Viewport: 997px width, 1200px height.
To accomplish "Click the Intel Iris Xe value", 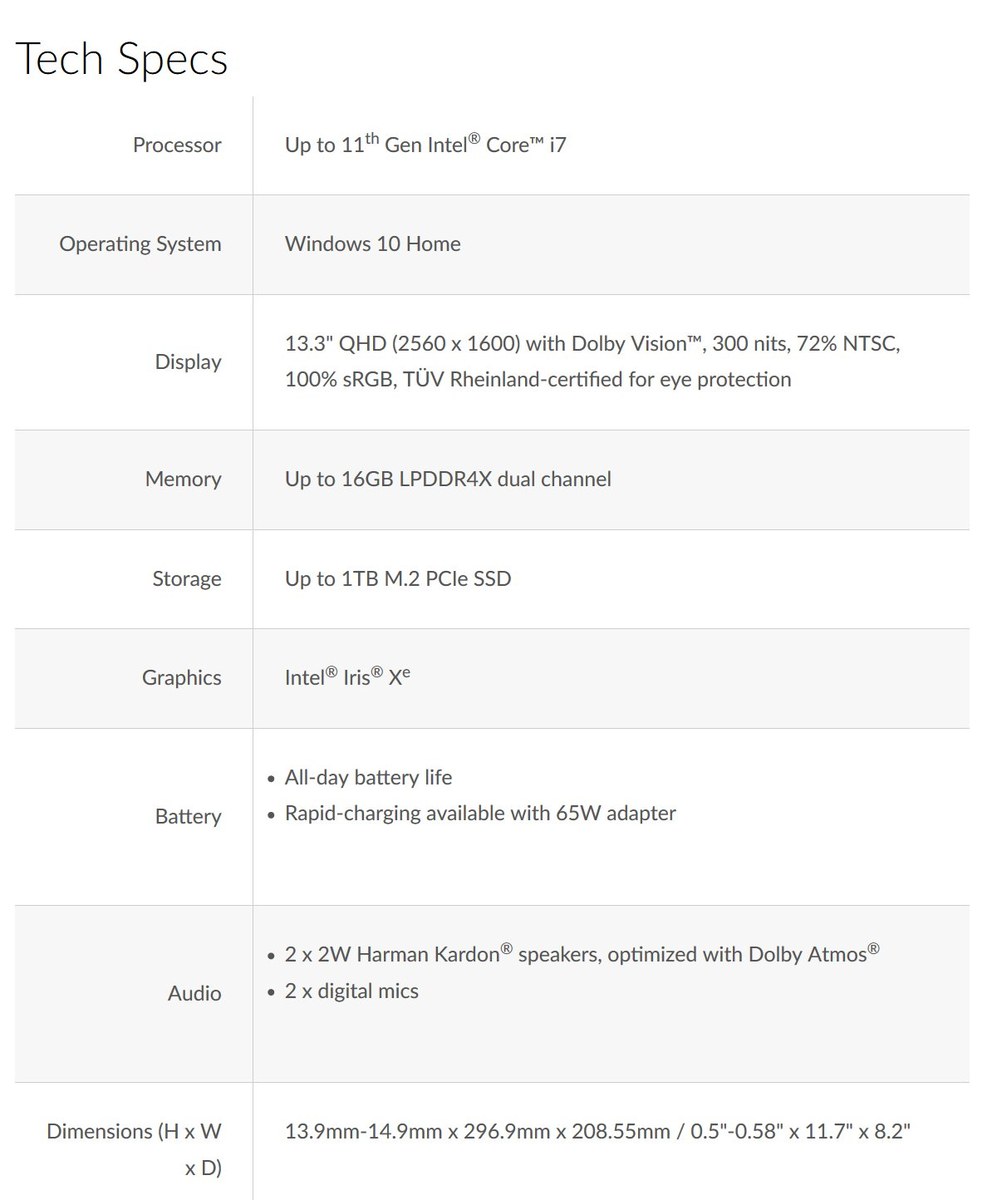I will point(347,677).
